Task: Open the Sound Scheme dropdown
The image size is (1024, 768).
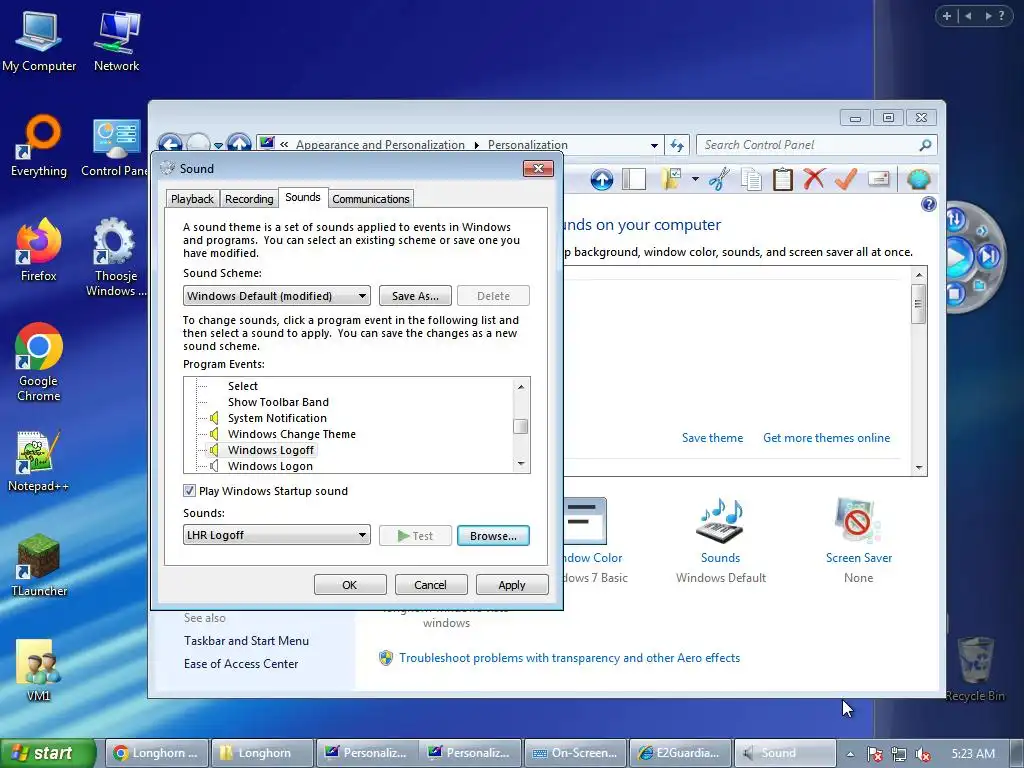Action: click(276, 296)
